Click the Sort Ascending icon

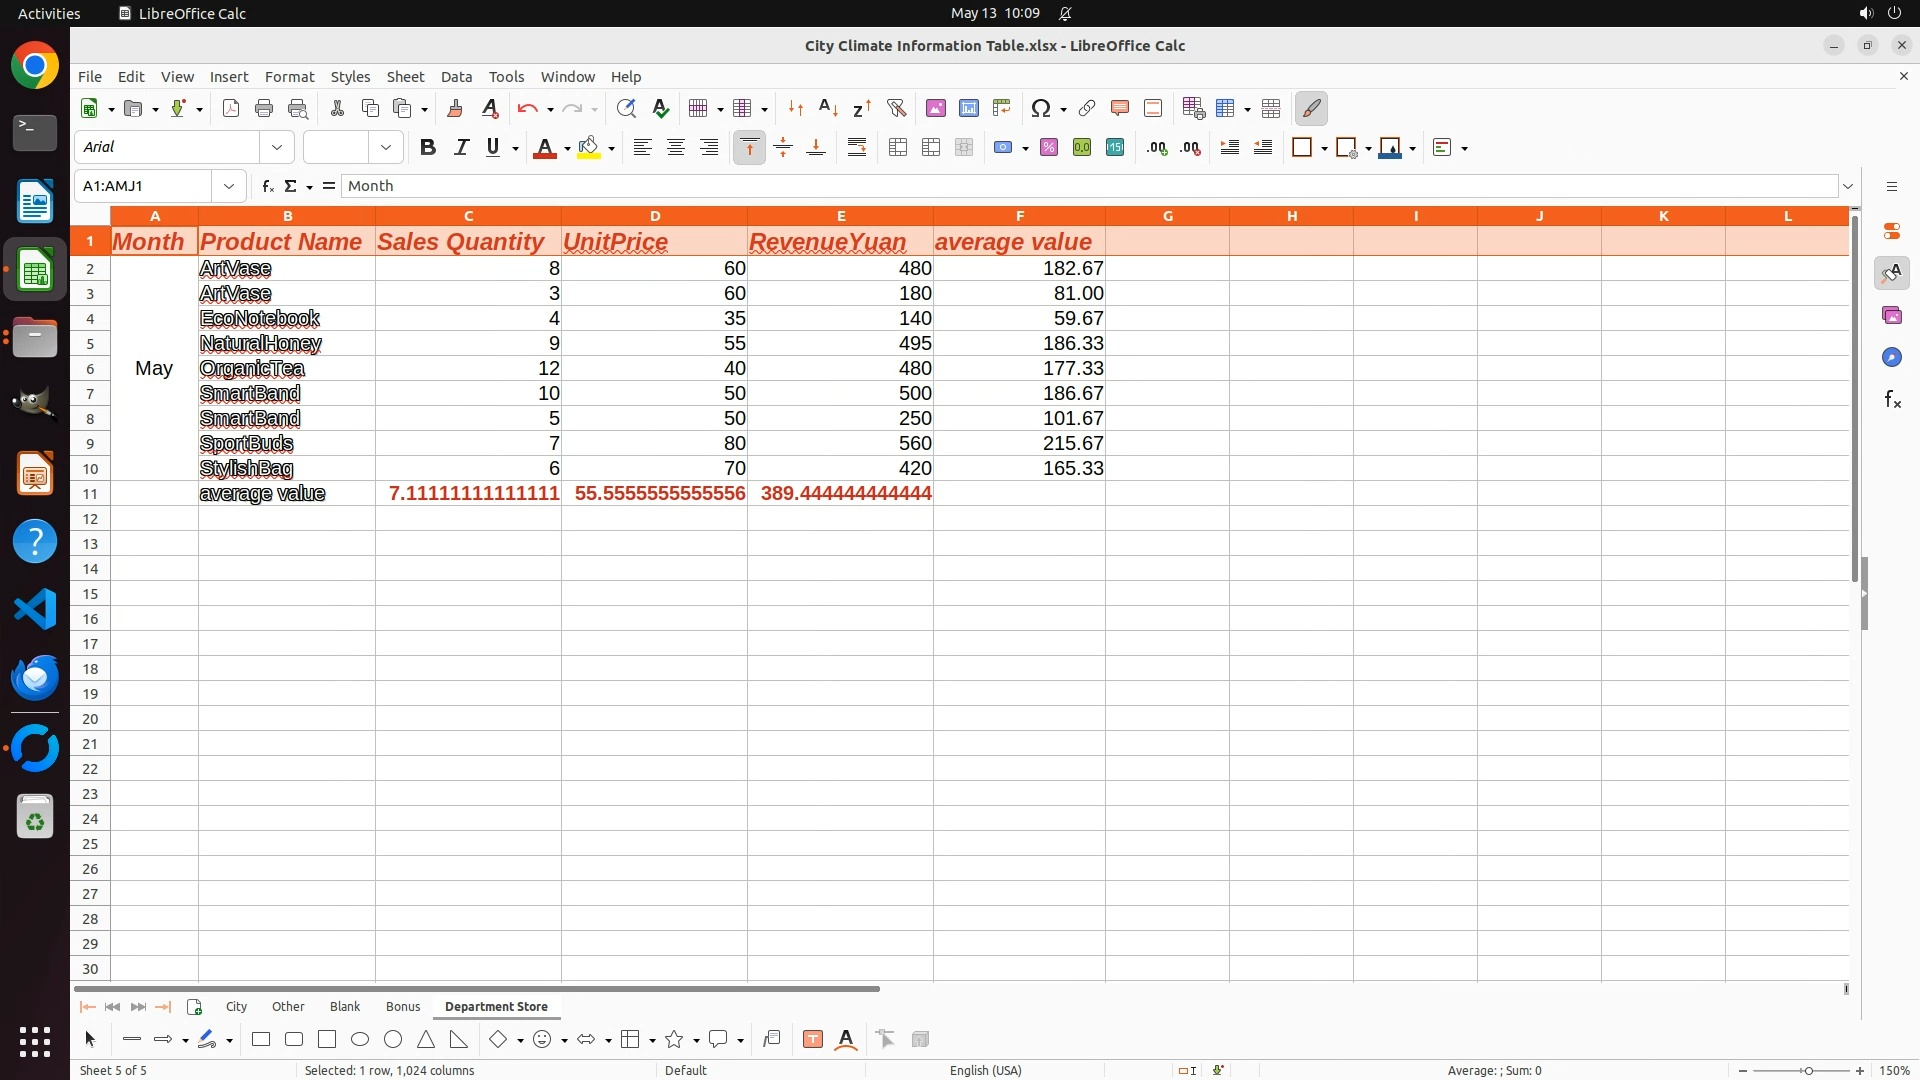(x=828, y=108)
